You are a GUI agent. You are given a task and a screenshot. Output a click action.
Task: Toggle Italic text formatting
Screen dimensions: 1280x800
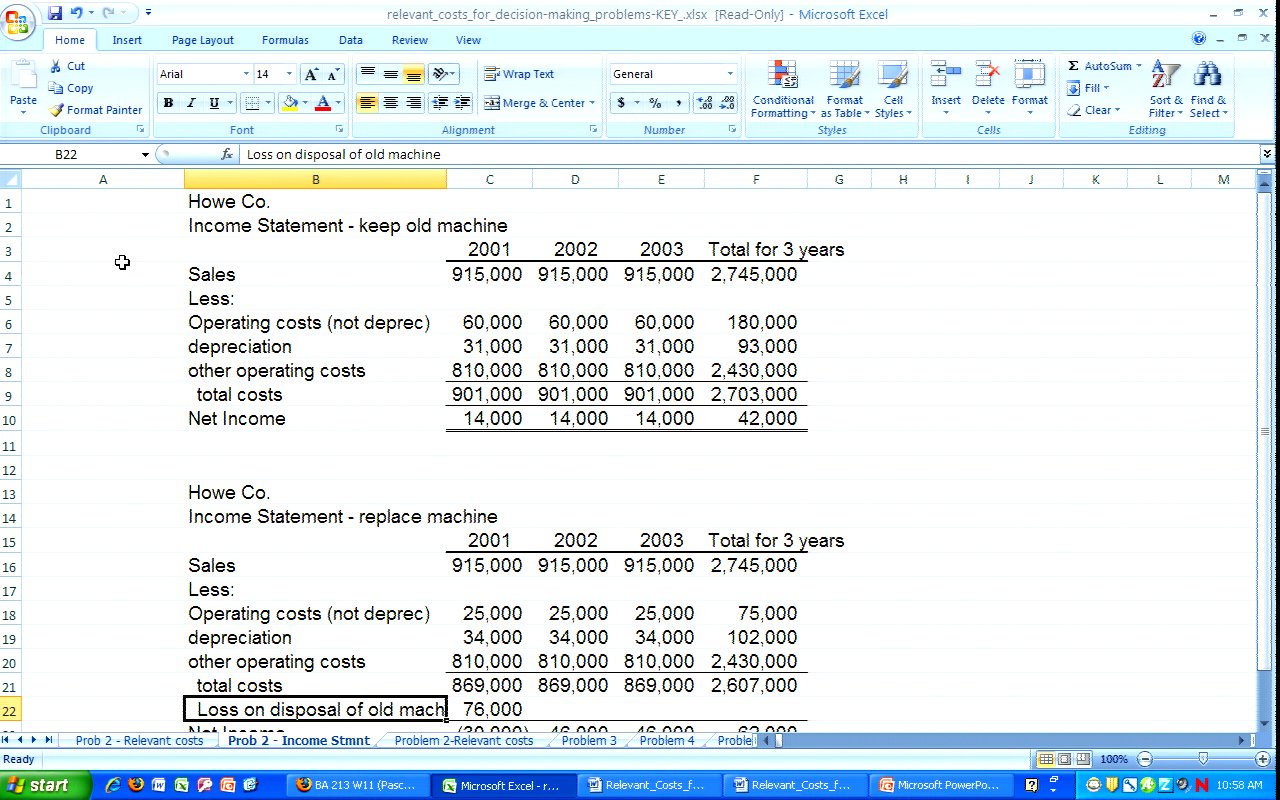191,103
